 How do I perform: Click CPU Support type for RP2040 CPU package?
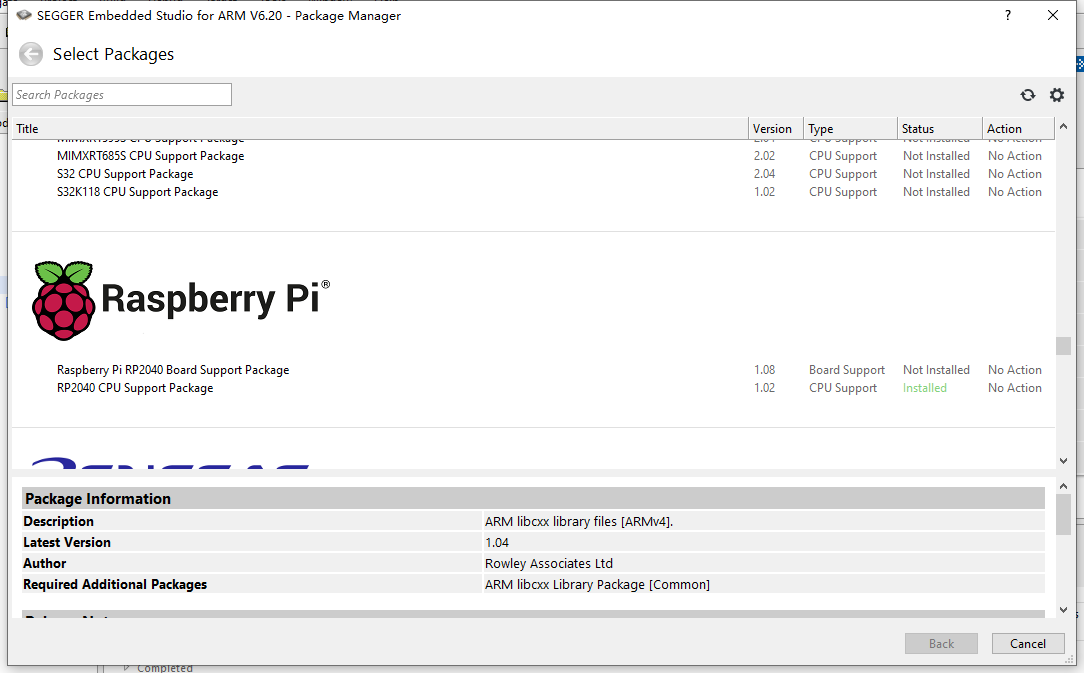pyautogui.click(x=843, y=388)
